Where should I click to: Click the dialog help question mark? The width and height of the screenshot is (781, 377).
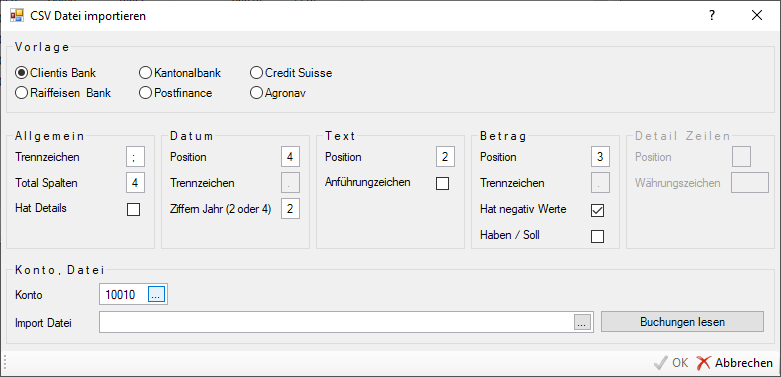712,15
